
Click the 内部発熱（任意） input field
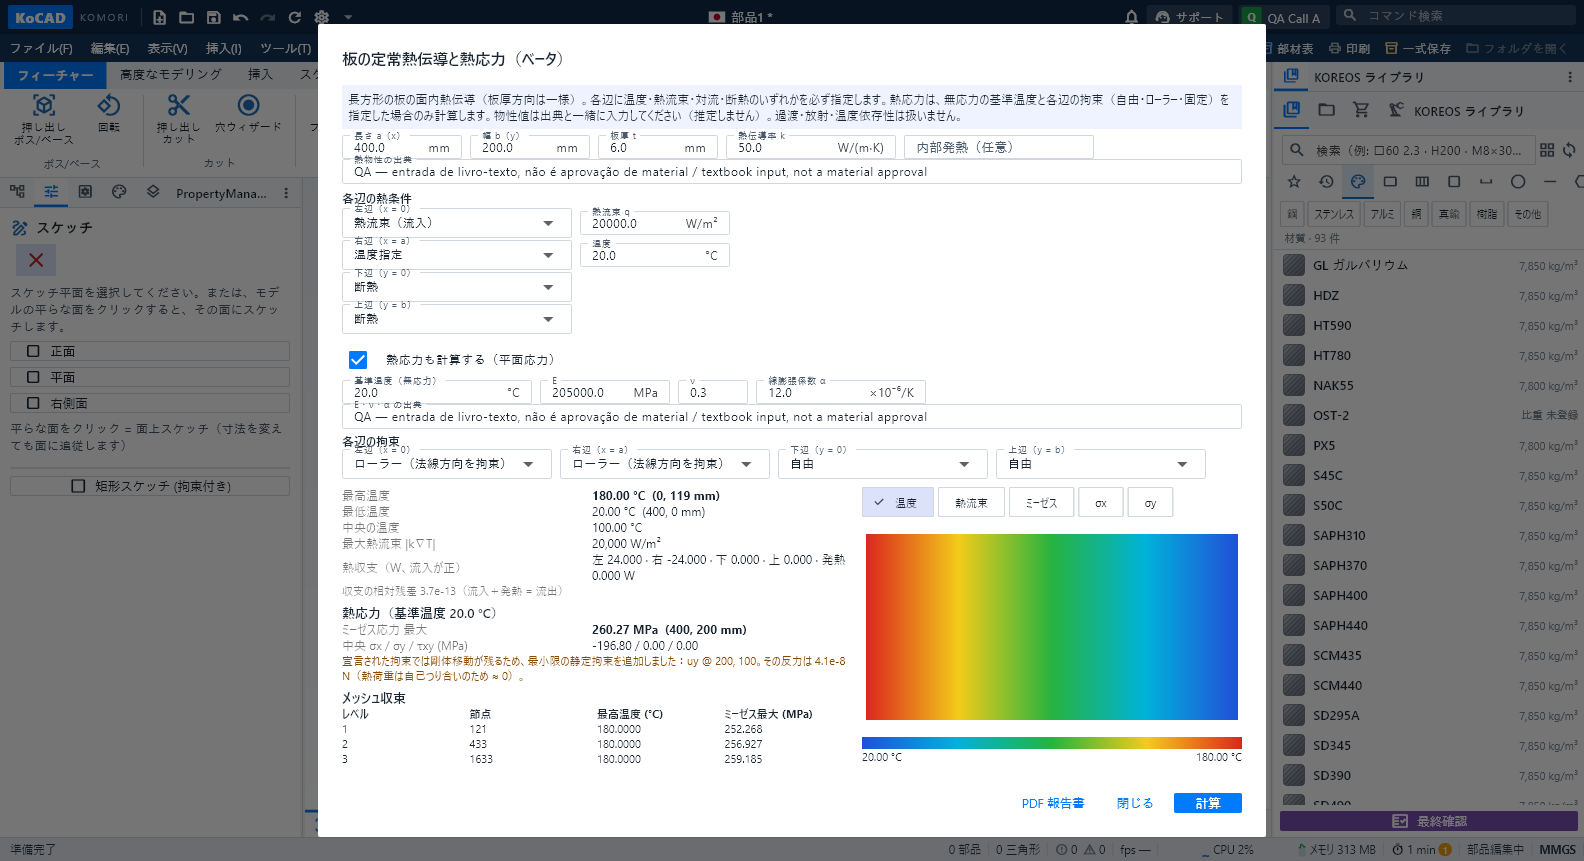tap(998, 147)
